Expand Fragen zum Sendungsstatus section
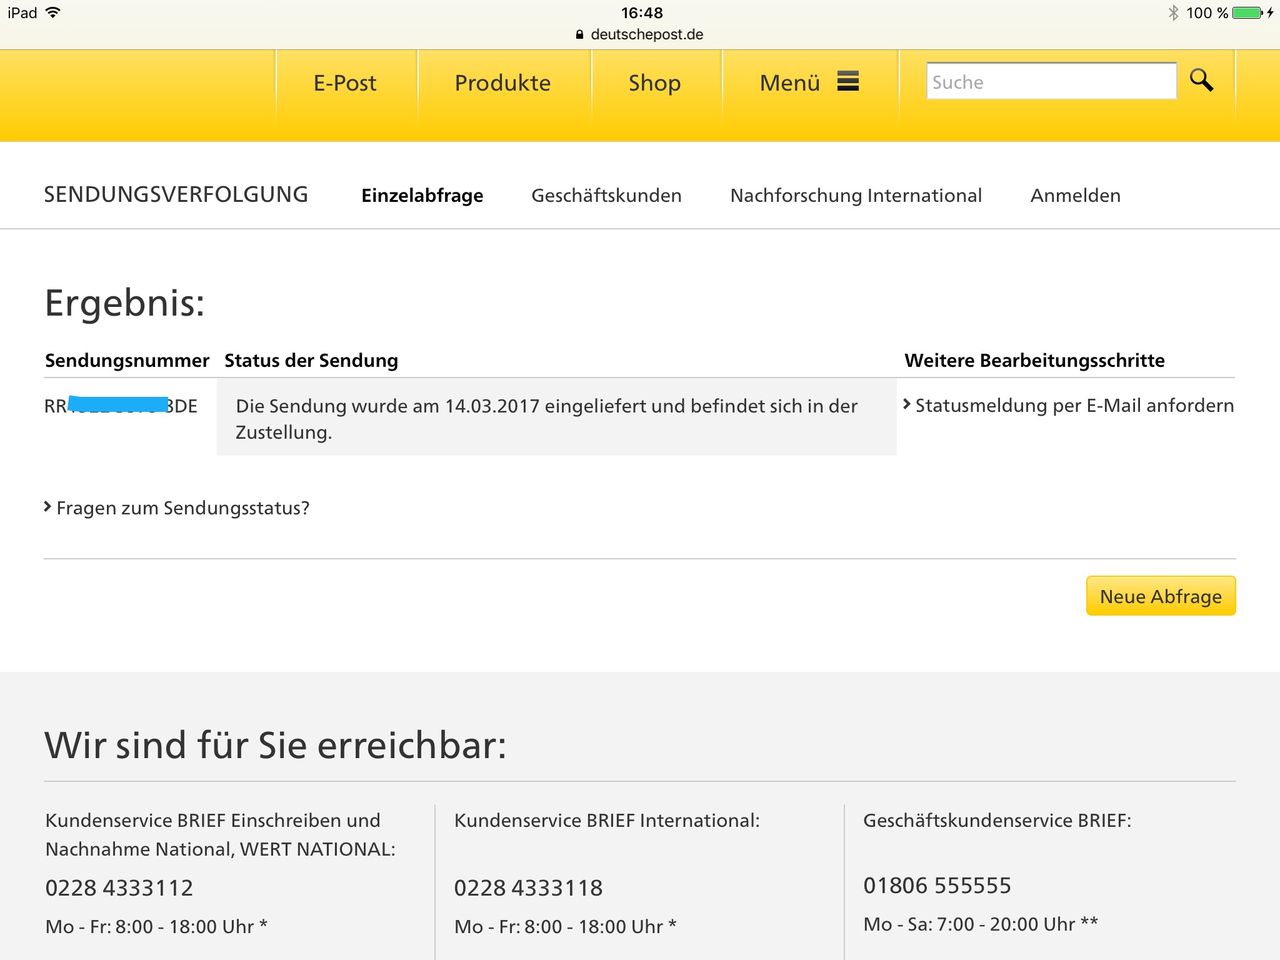The image size is (1280, 960). point(177,508)
